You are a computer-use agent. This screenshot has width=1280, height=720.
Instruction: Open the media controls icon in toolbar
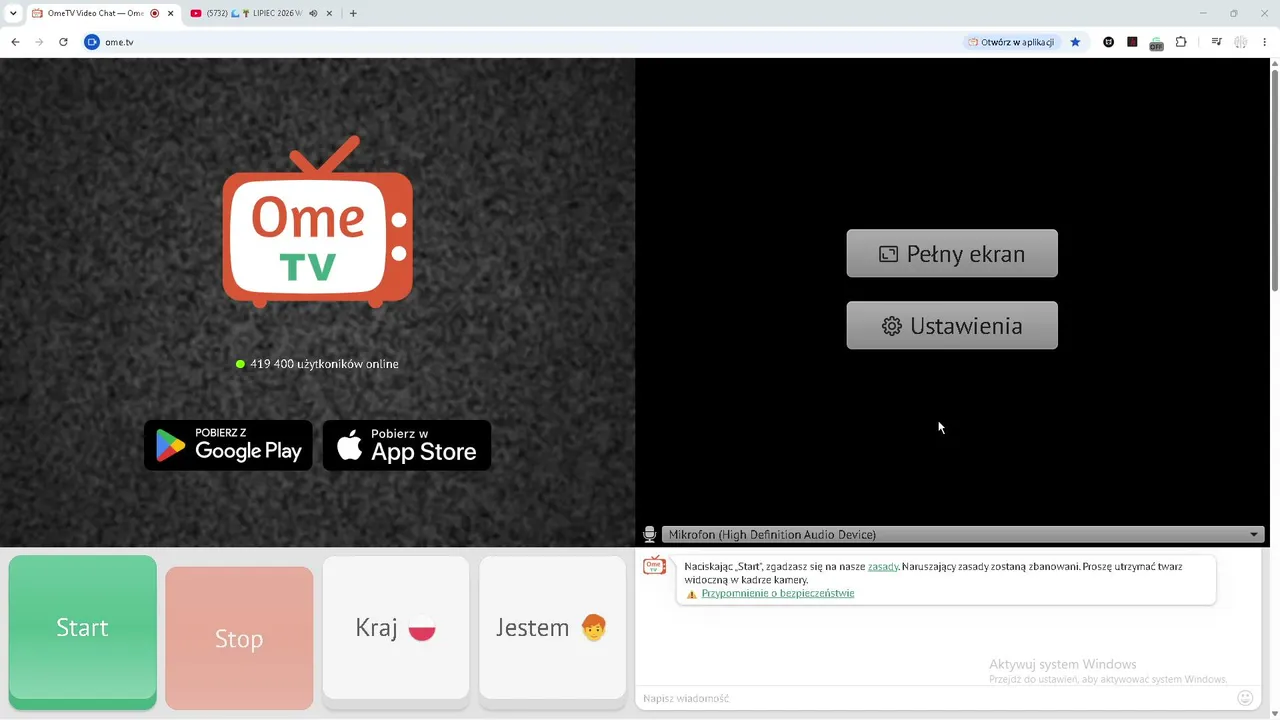[x=1216, y=42]
